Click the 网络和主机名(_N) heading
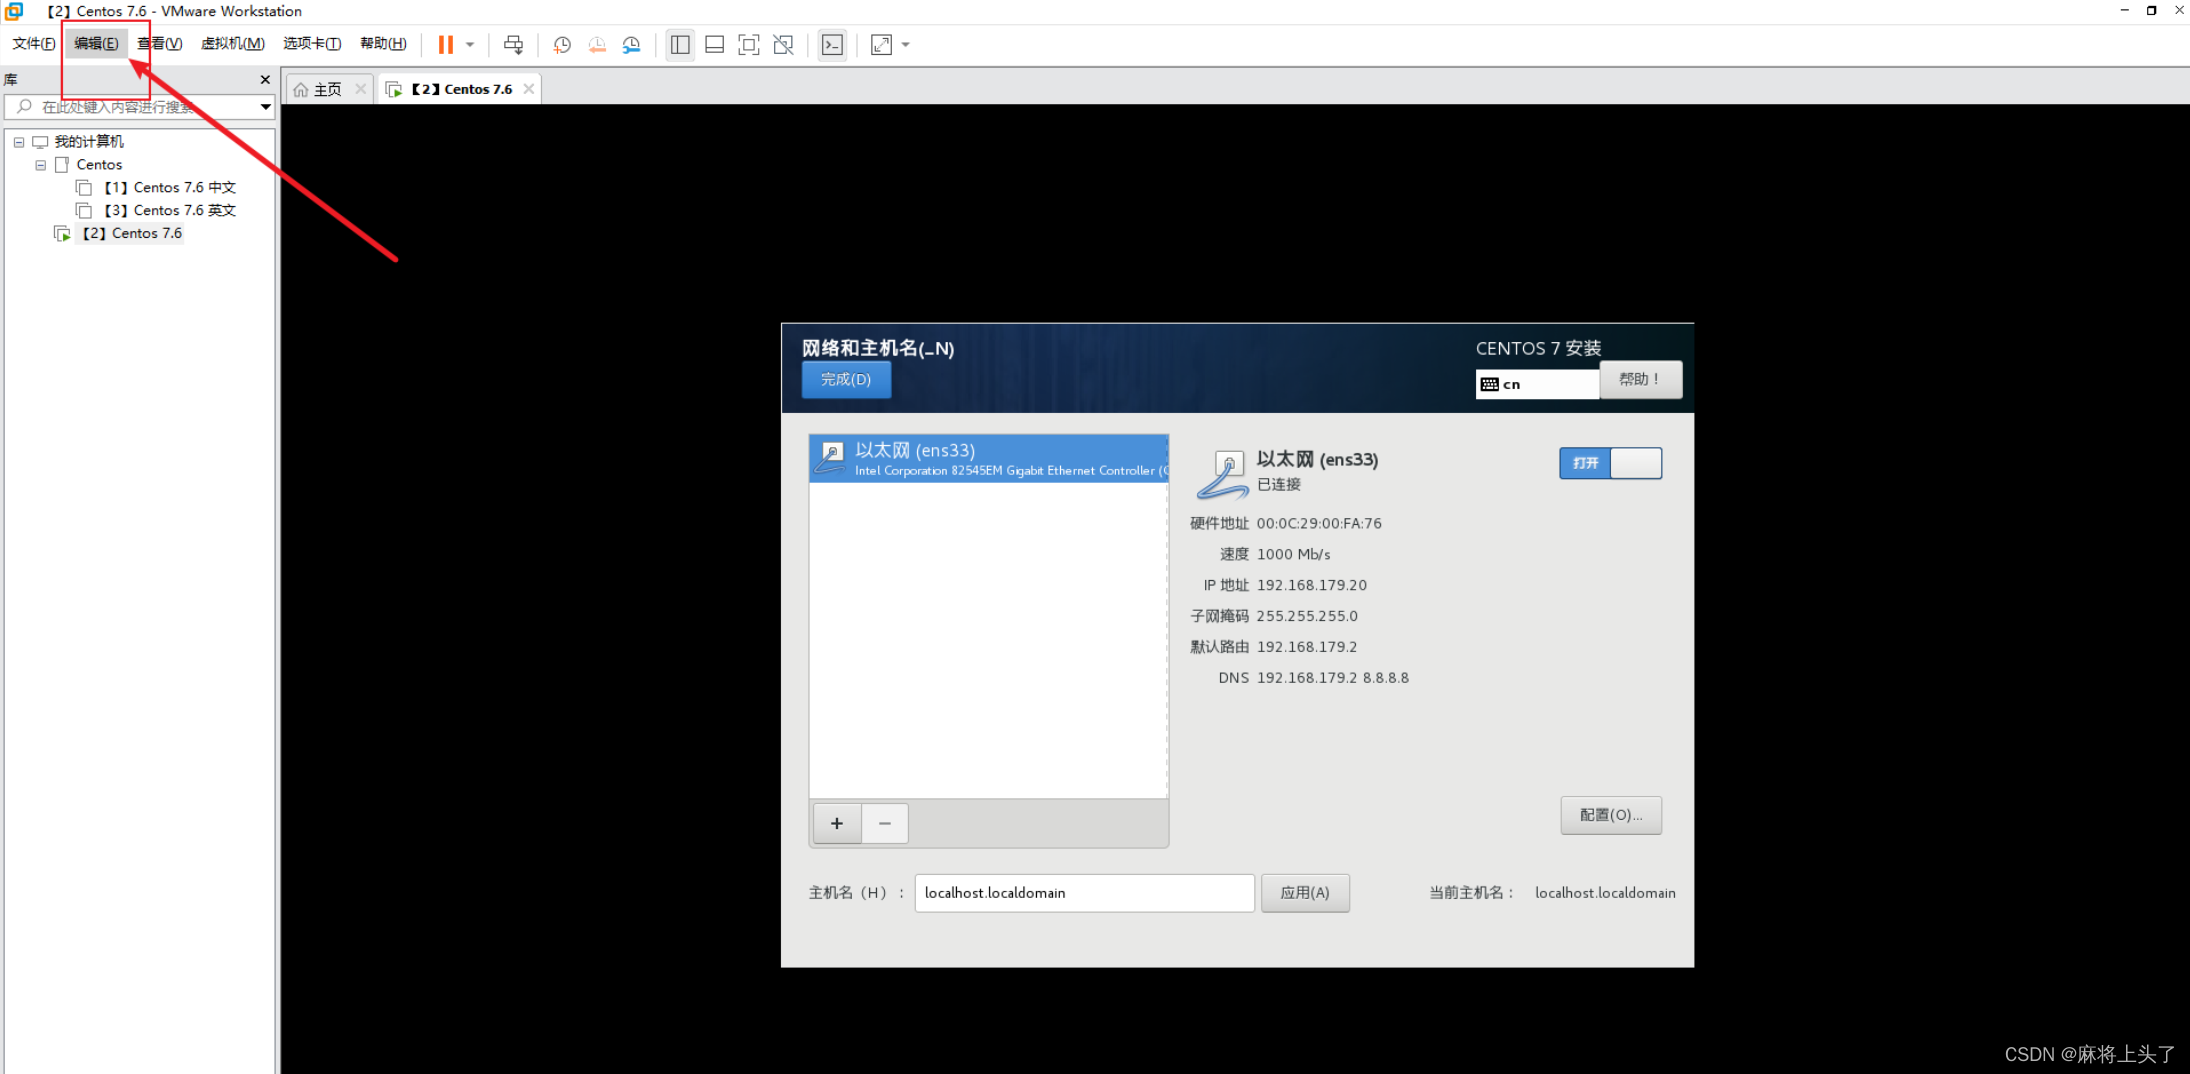 coord(877,348)
